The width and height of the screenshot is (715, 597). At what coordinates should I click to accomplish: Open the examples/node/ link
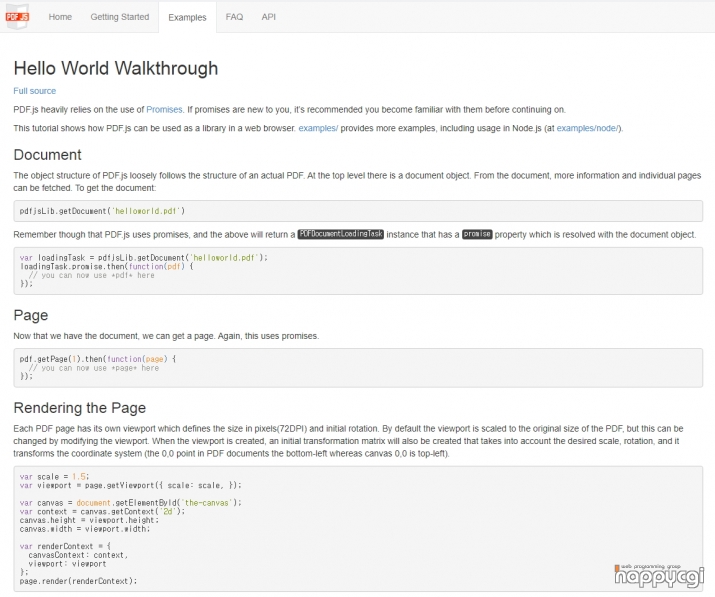pos(587,128)
